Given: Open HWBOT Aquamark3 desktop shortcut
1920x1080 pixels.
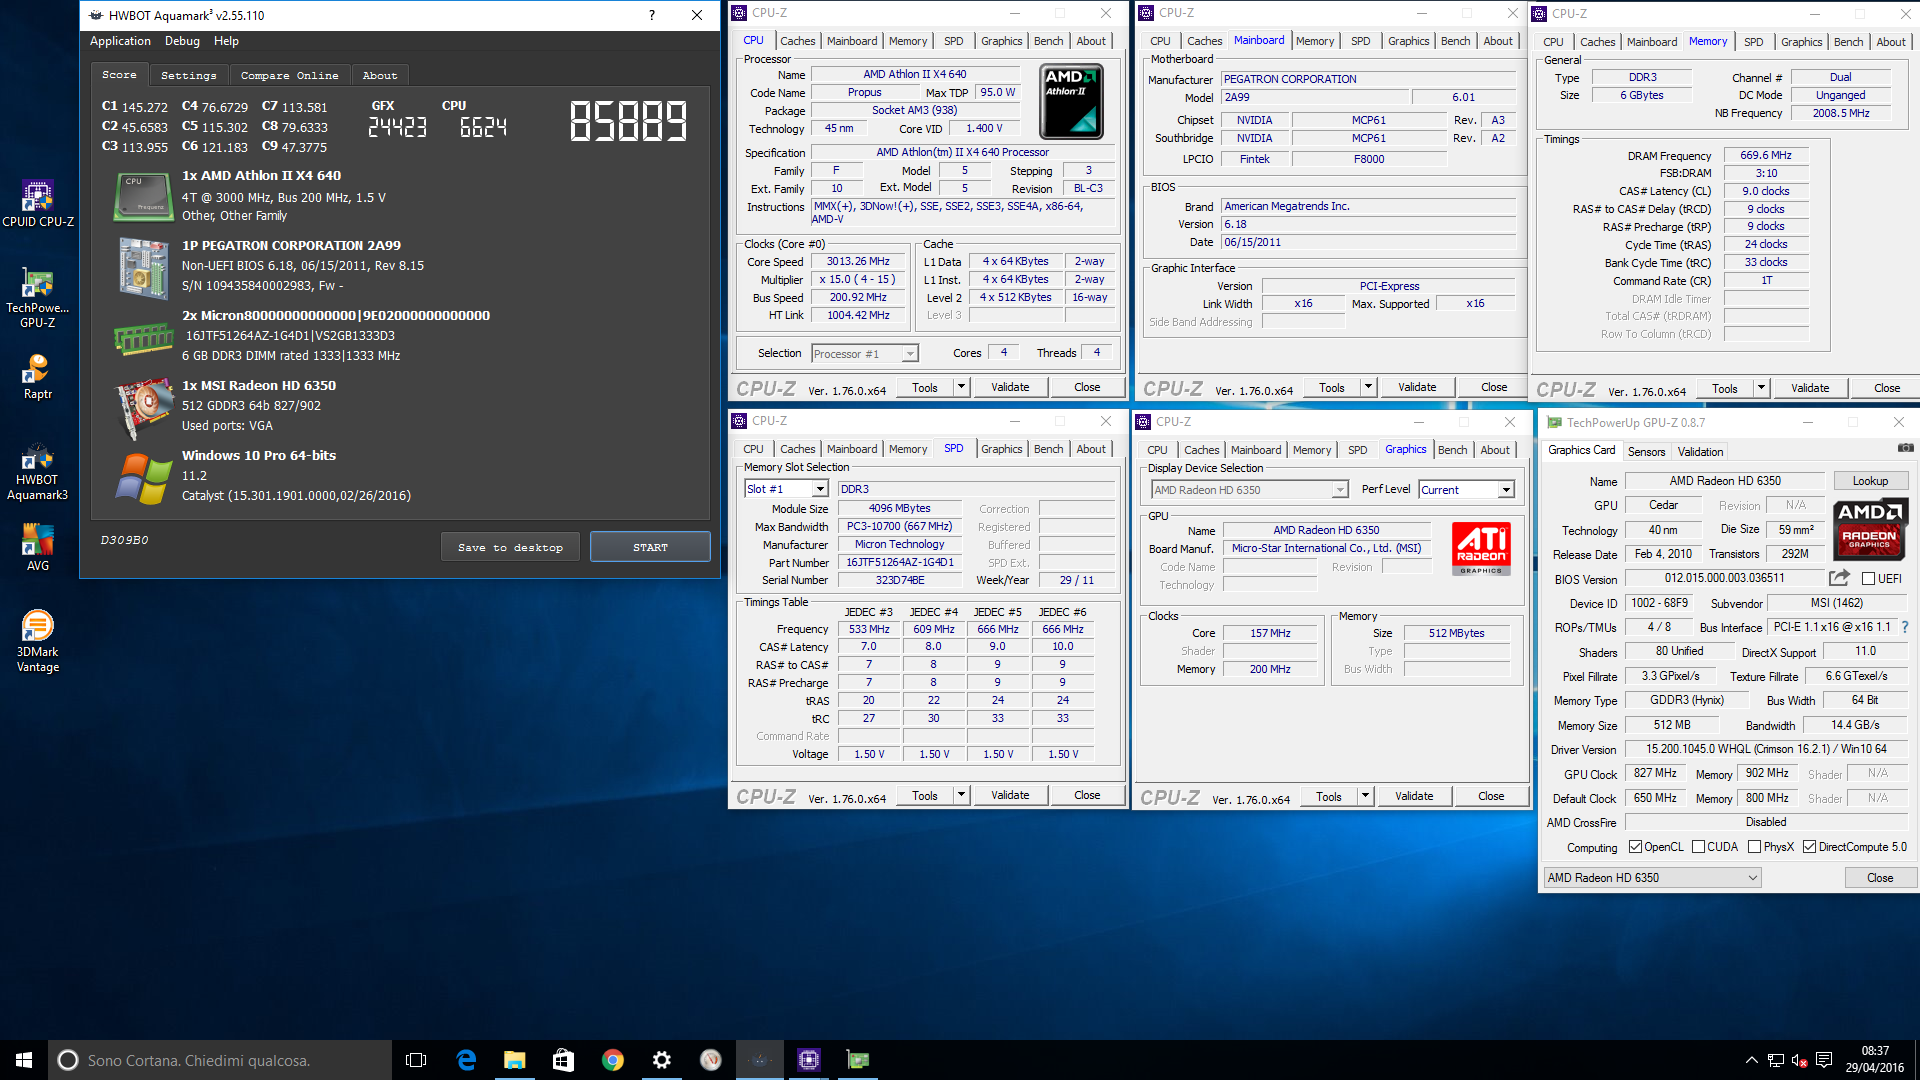Looking at the screenshot, I should coord(38,471).
